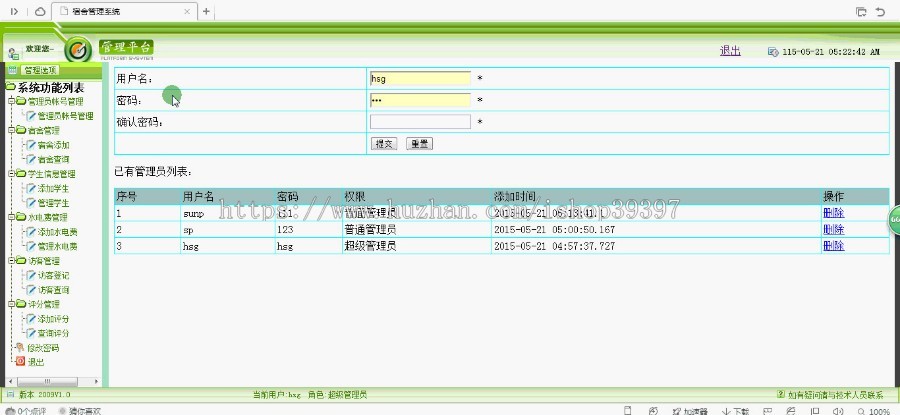
Task: Click the 已有管理员列表 heading text
Action: pos(154,172)
